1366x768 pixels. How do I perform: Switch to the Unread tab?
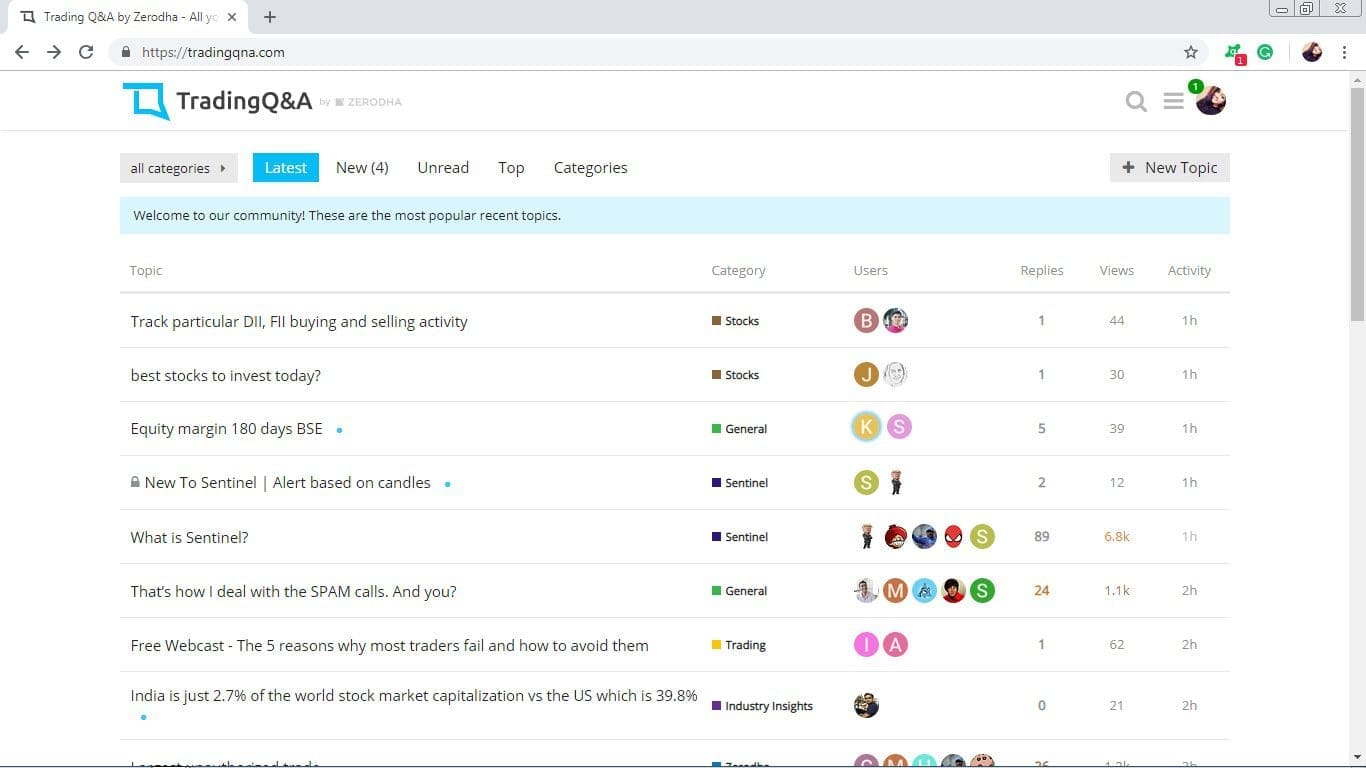(443, 167)
